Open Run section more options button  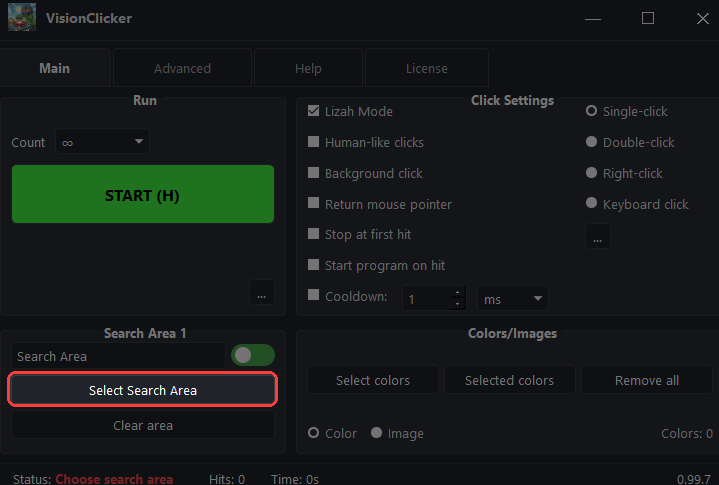261,292
